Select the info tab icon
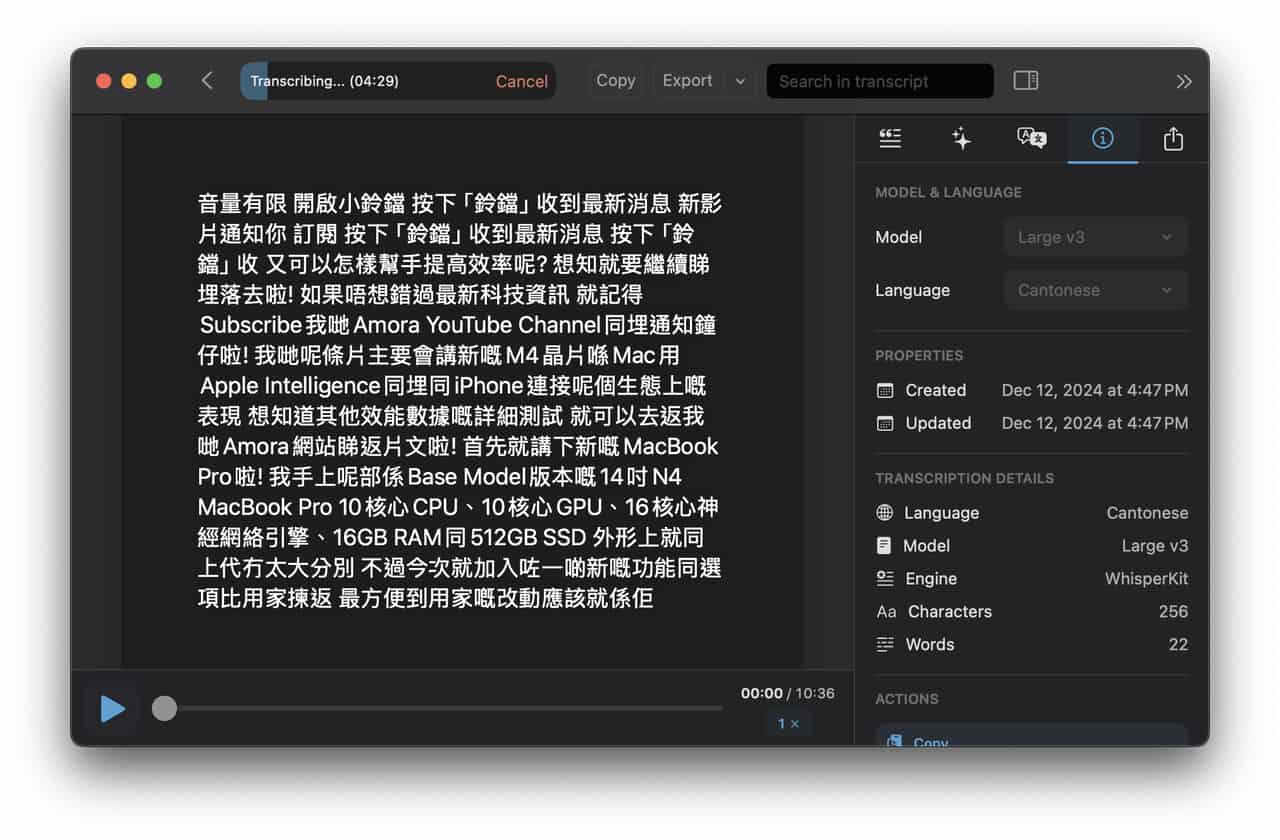Viewport: 1280px width, 840px height. coord(1102,139)
